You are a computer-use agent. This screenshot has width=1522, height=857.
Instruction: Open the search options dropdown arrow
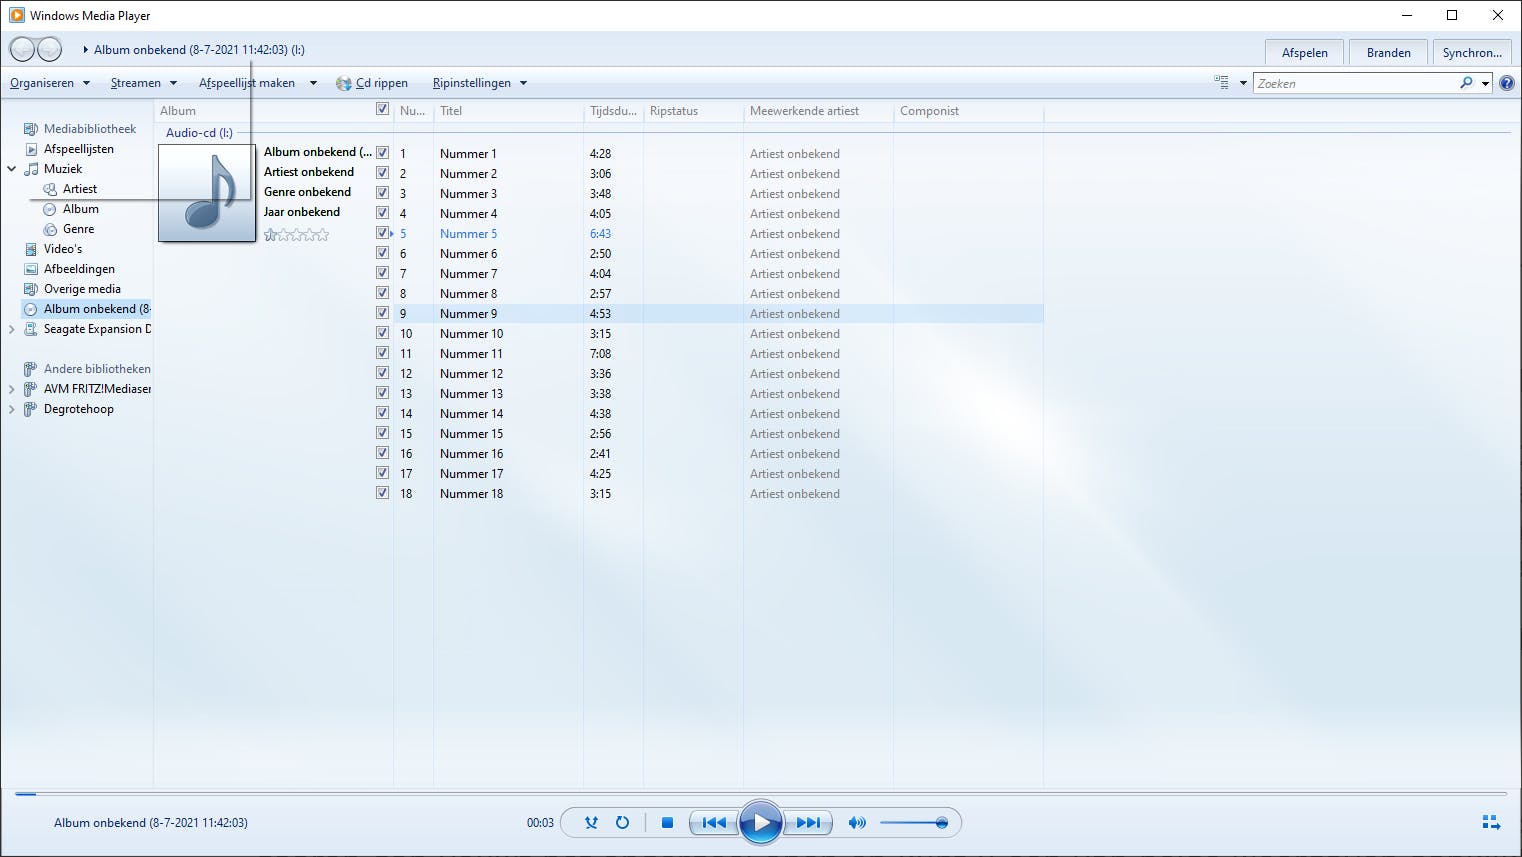(1486, 83)
